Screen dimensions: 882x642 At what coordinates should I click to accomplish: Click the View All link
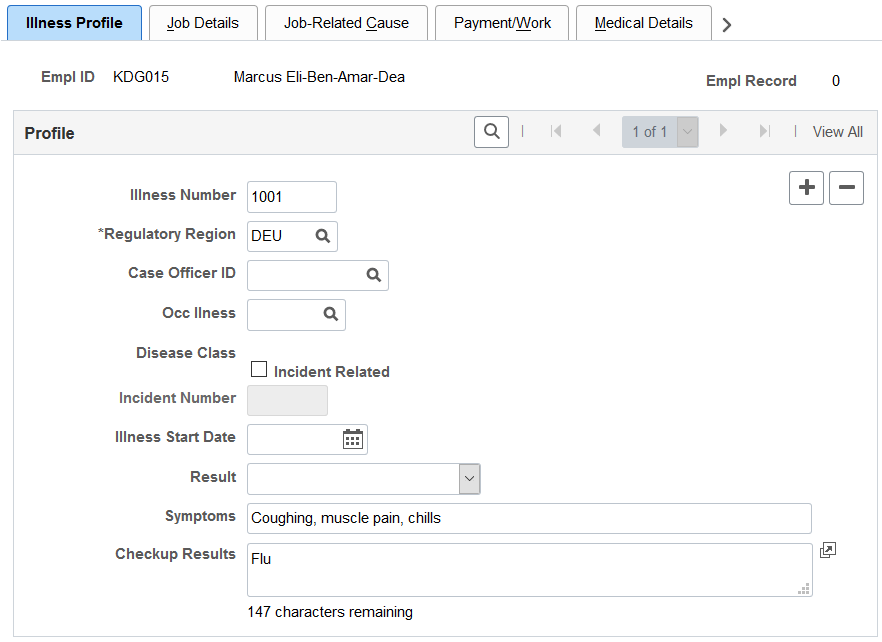pos(837,132)
